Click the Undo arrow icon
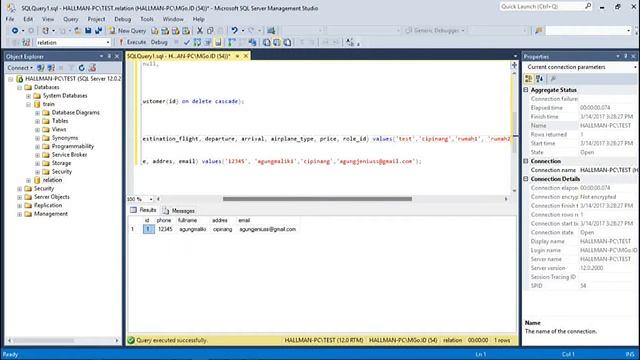This screenshot has height=360, width=640. pos(234,31)
